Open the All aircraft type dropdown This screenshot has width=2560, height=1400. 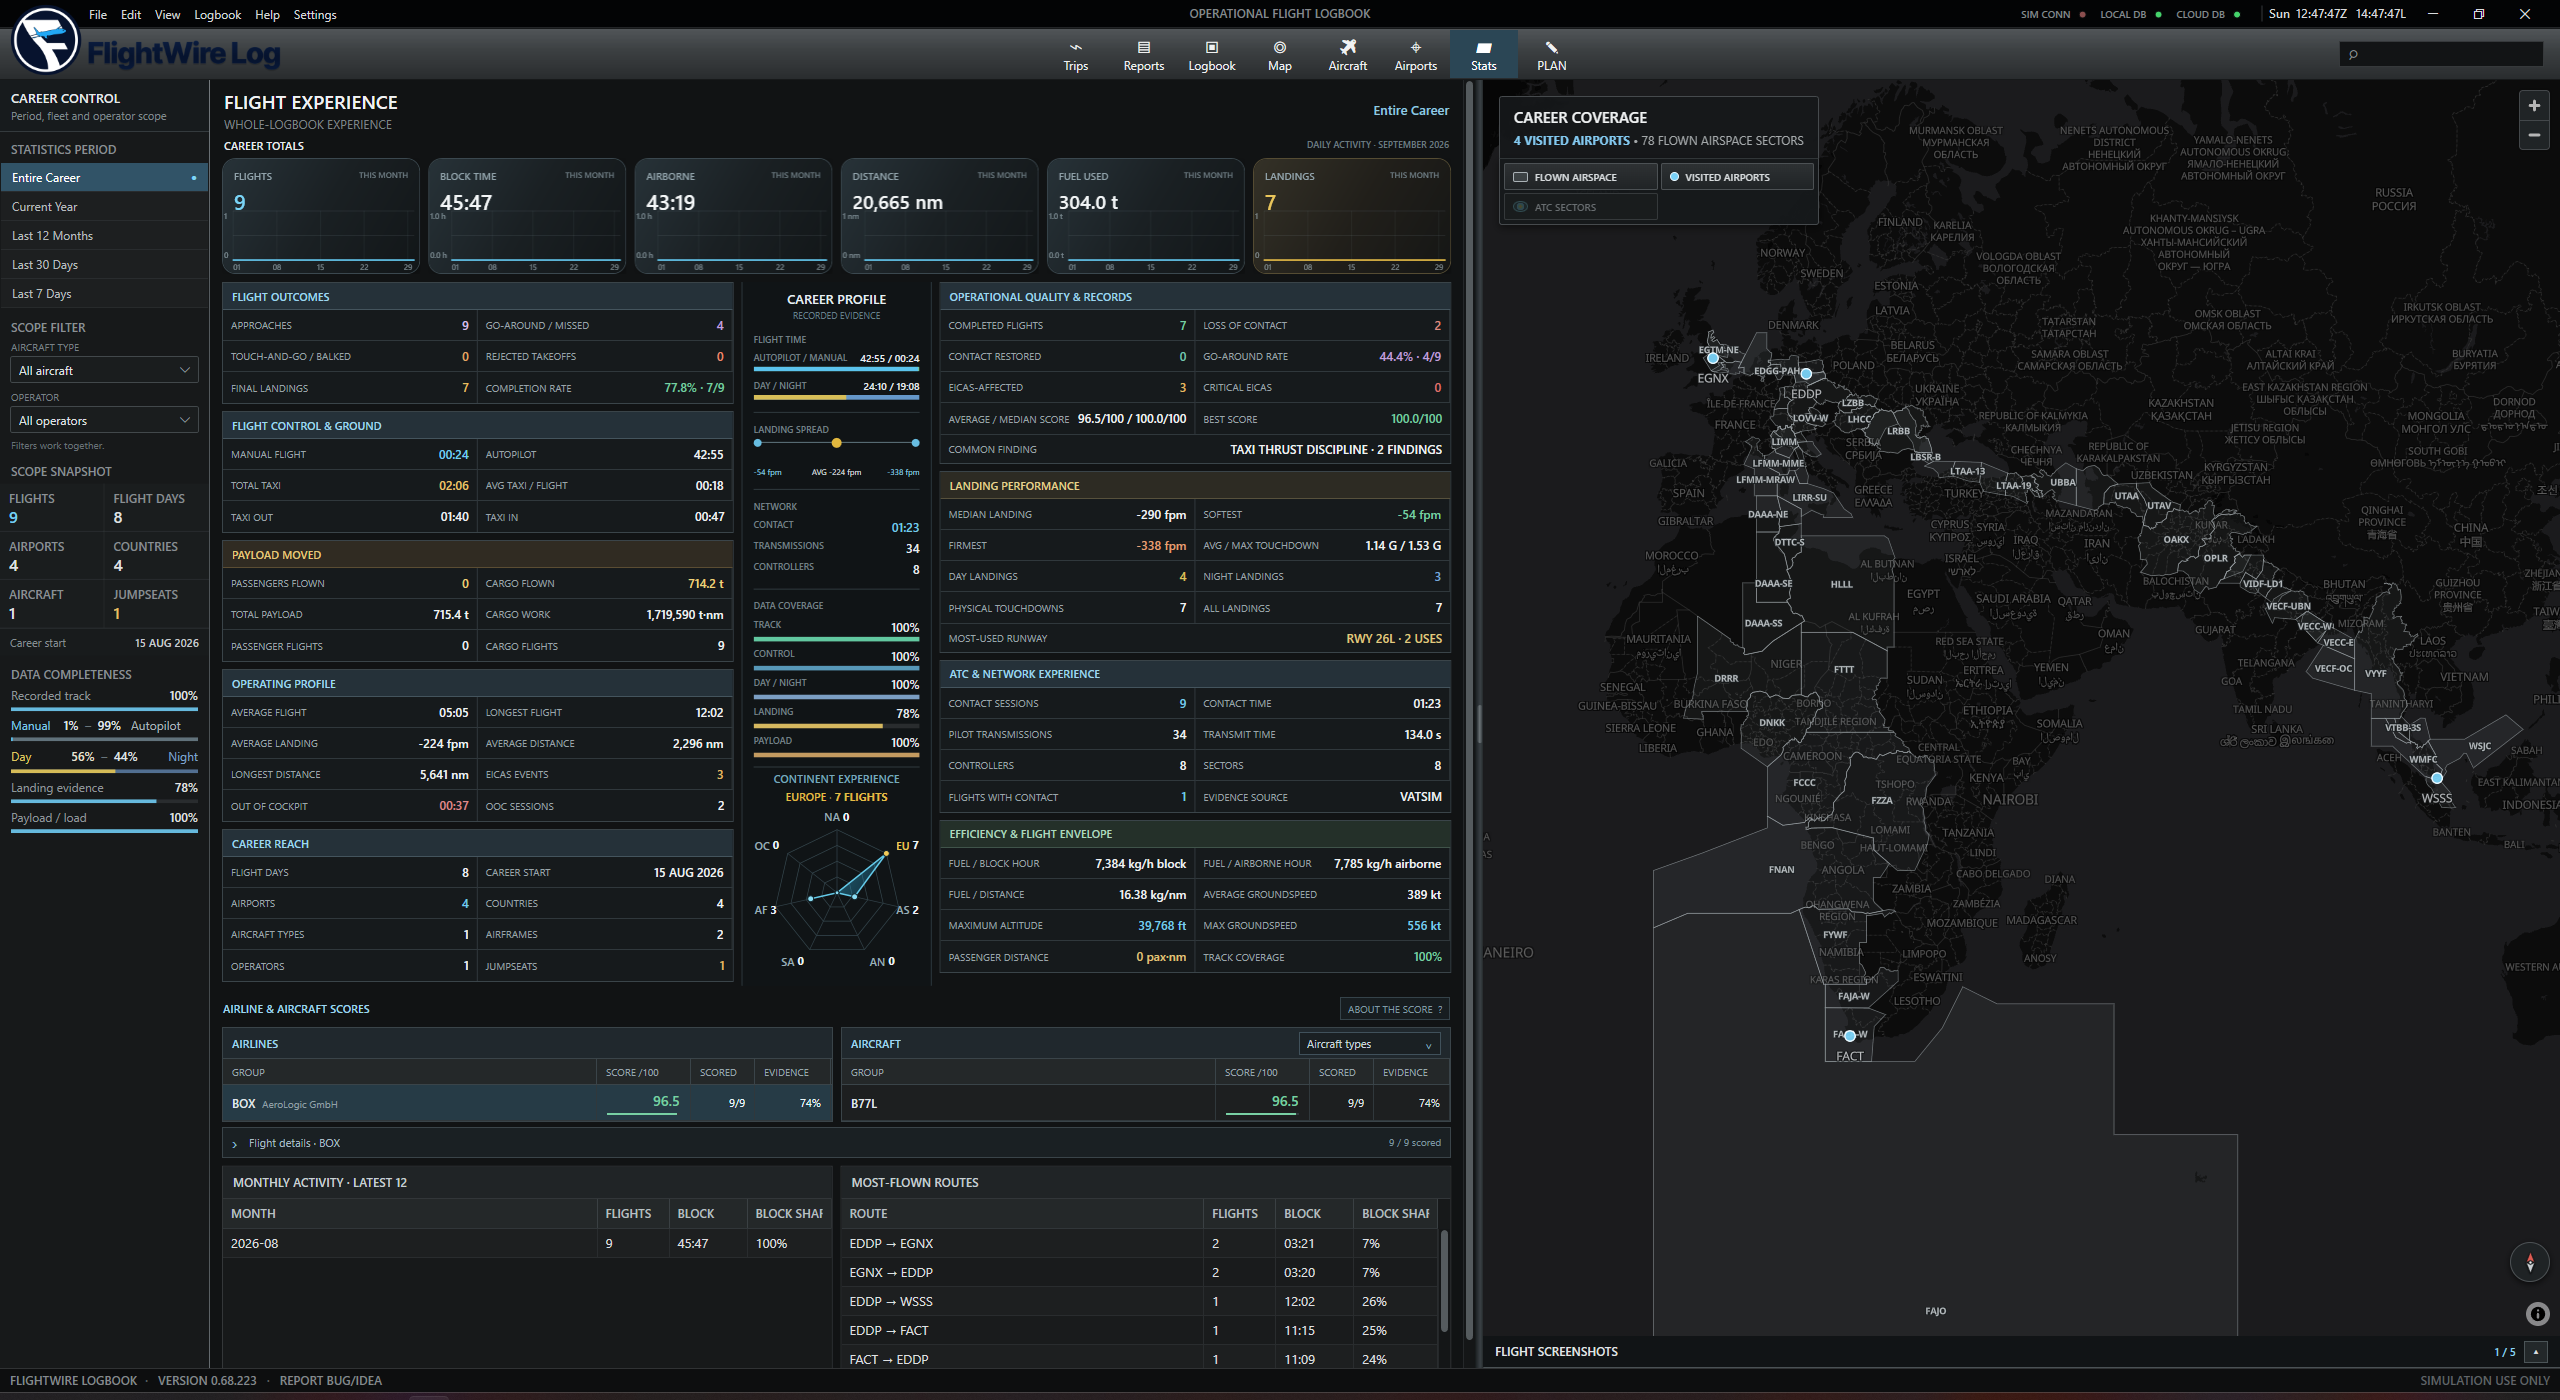point(104,370)
